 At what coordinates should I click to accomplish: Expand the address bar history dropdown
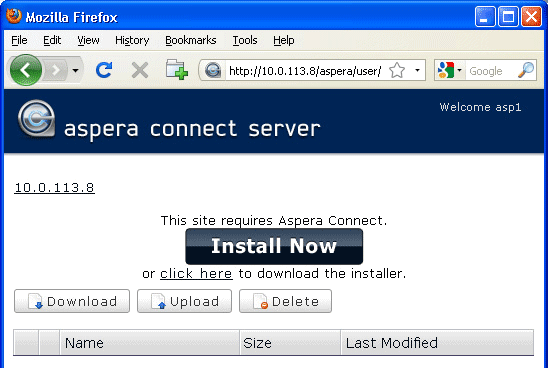click(417, 70)
